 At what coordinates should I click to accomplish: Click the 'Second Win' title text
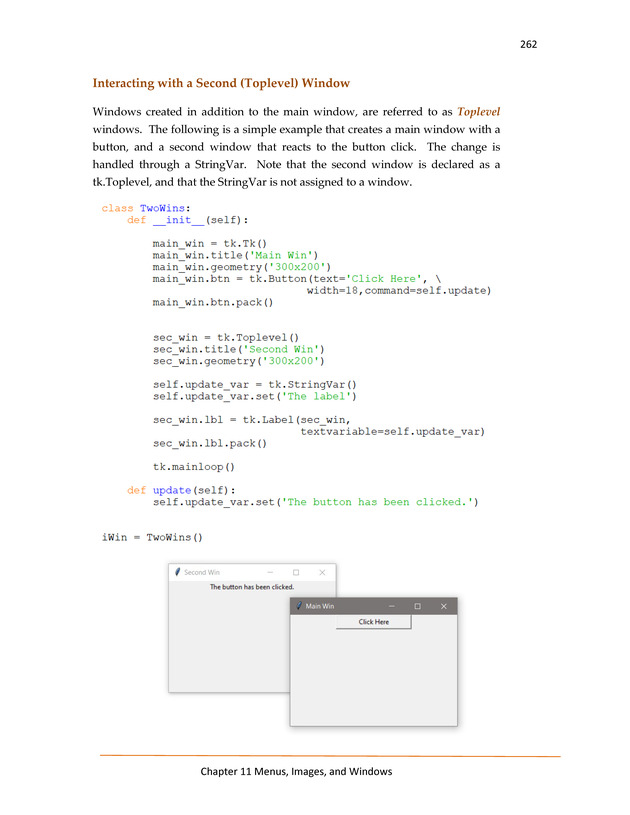coord(202,572)
